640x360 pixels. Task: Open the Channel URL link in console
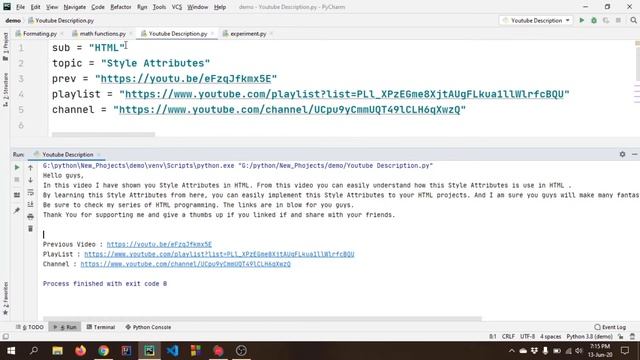[x=185, y=264]
